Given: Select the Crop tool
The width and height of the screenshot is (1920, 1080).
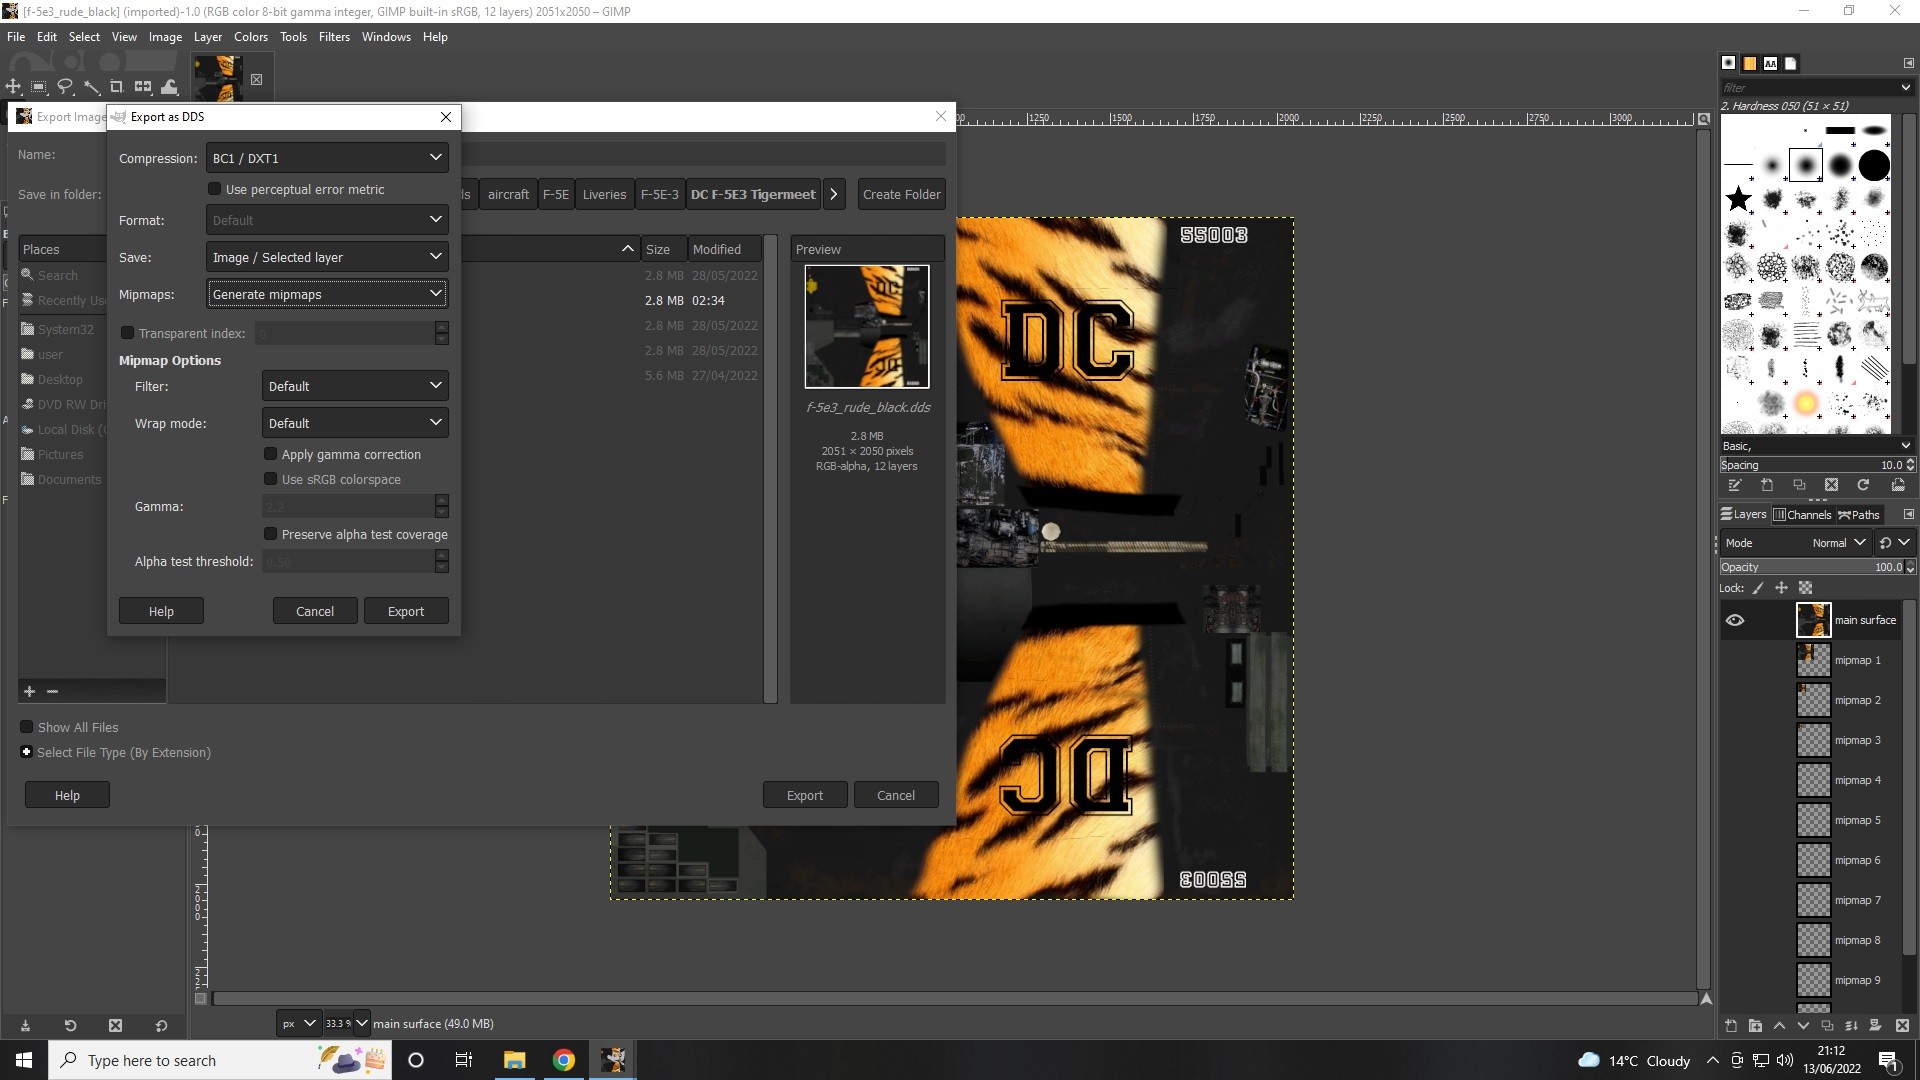Looking at the screenshot, I should (116, 87).
